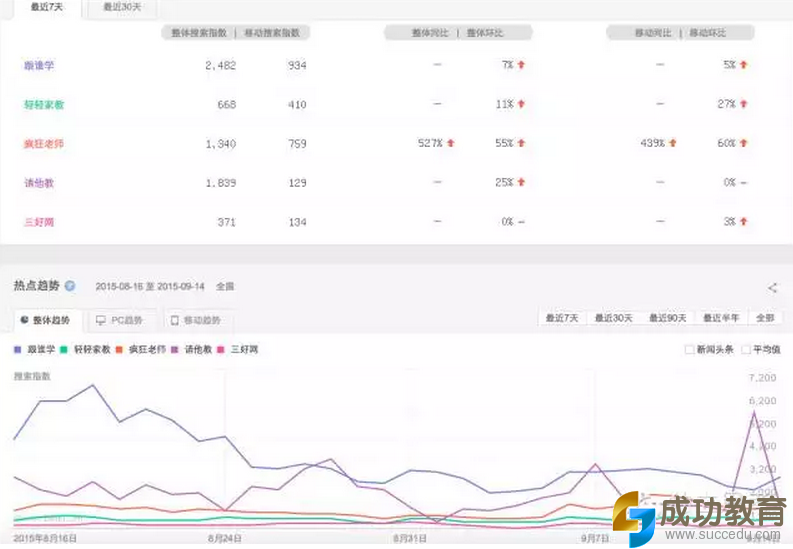Open the 请他教 keyword link in table
This screenshot has height=549, width=793.
click(38, 182)
